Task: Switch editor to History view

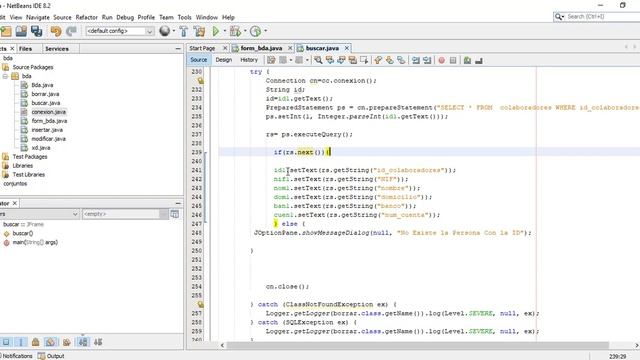Action: (x=249, y=60)
